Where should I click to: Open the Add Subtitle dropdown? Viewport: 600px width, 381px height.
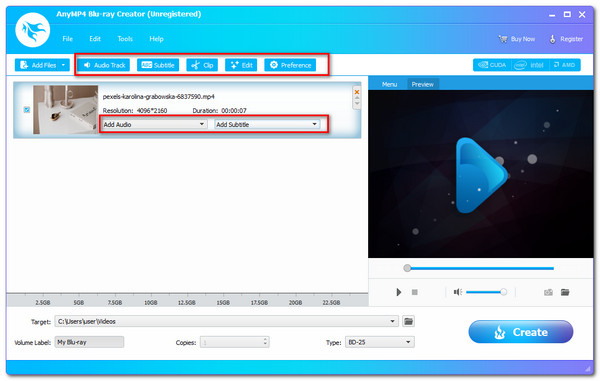click(267, 124)
